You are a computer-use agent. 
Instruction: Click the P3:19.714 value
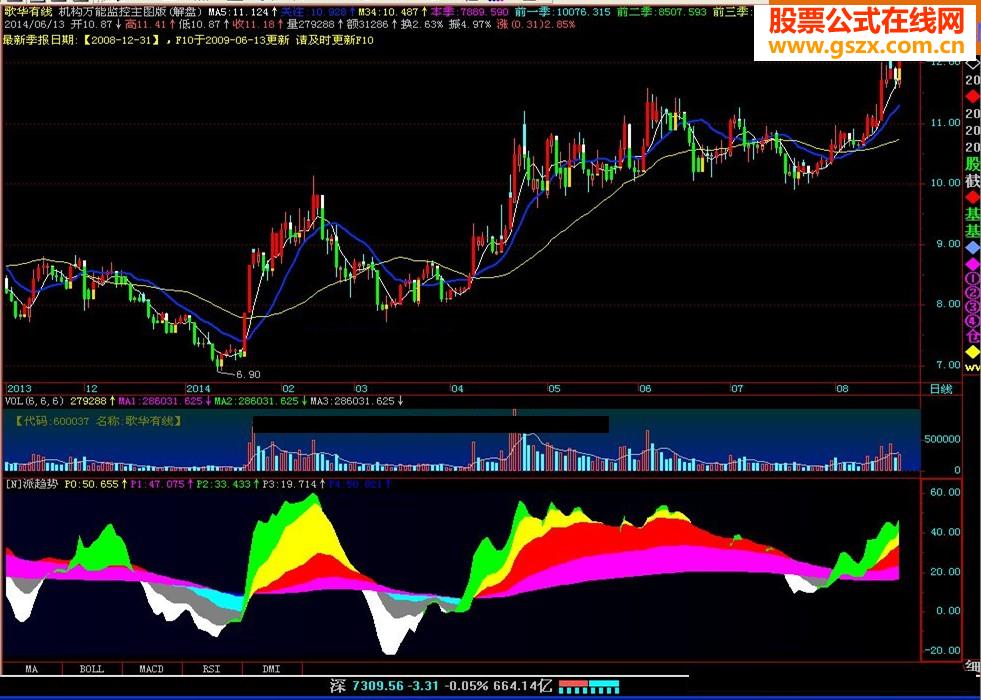coord(293,484)
